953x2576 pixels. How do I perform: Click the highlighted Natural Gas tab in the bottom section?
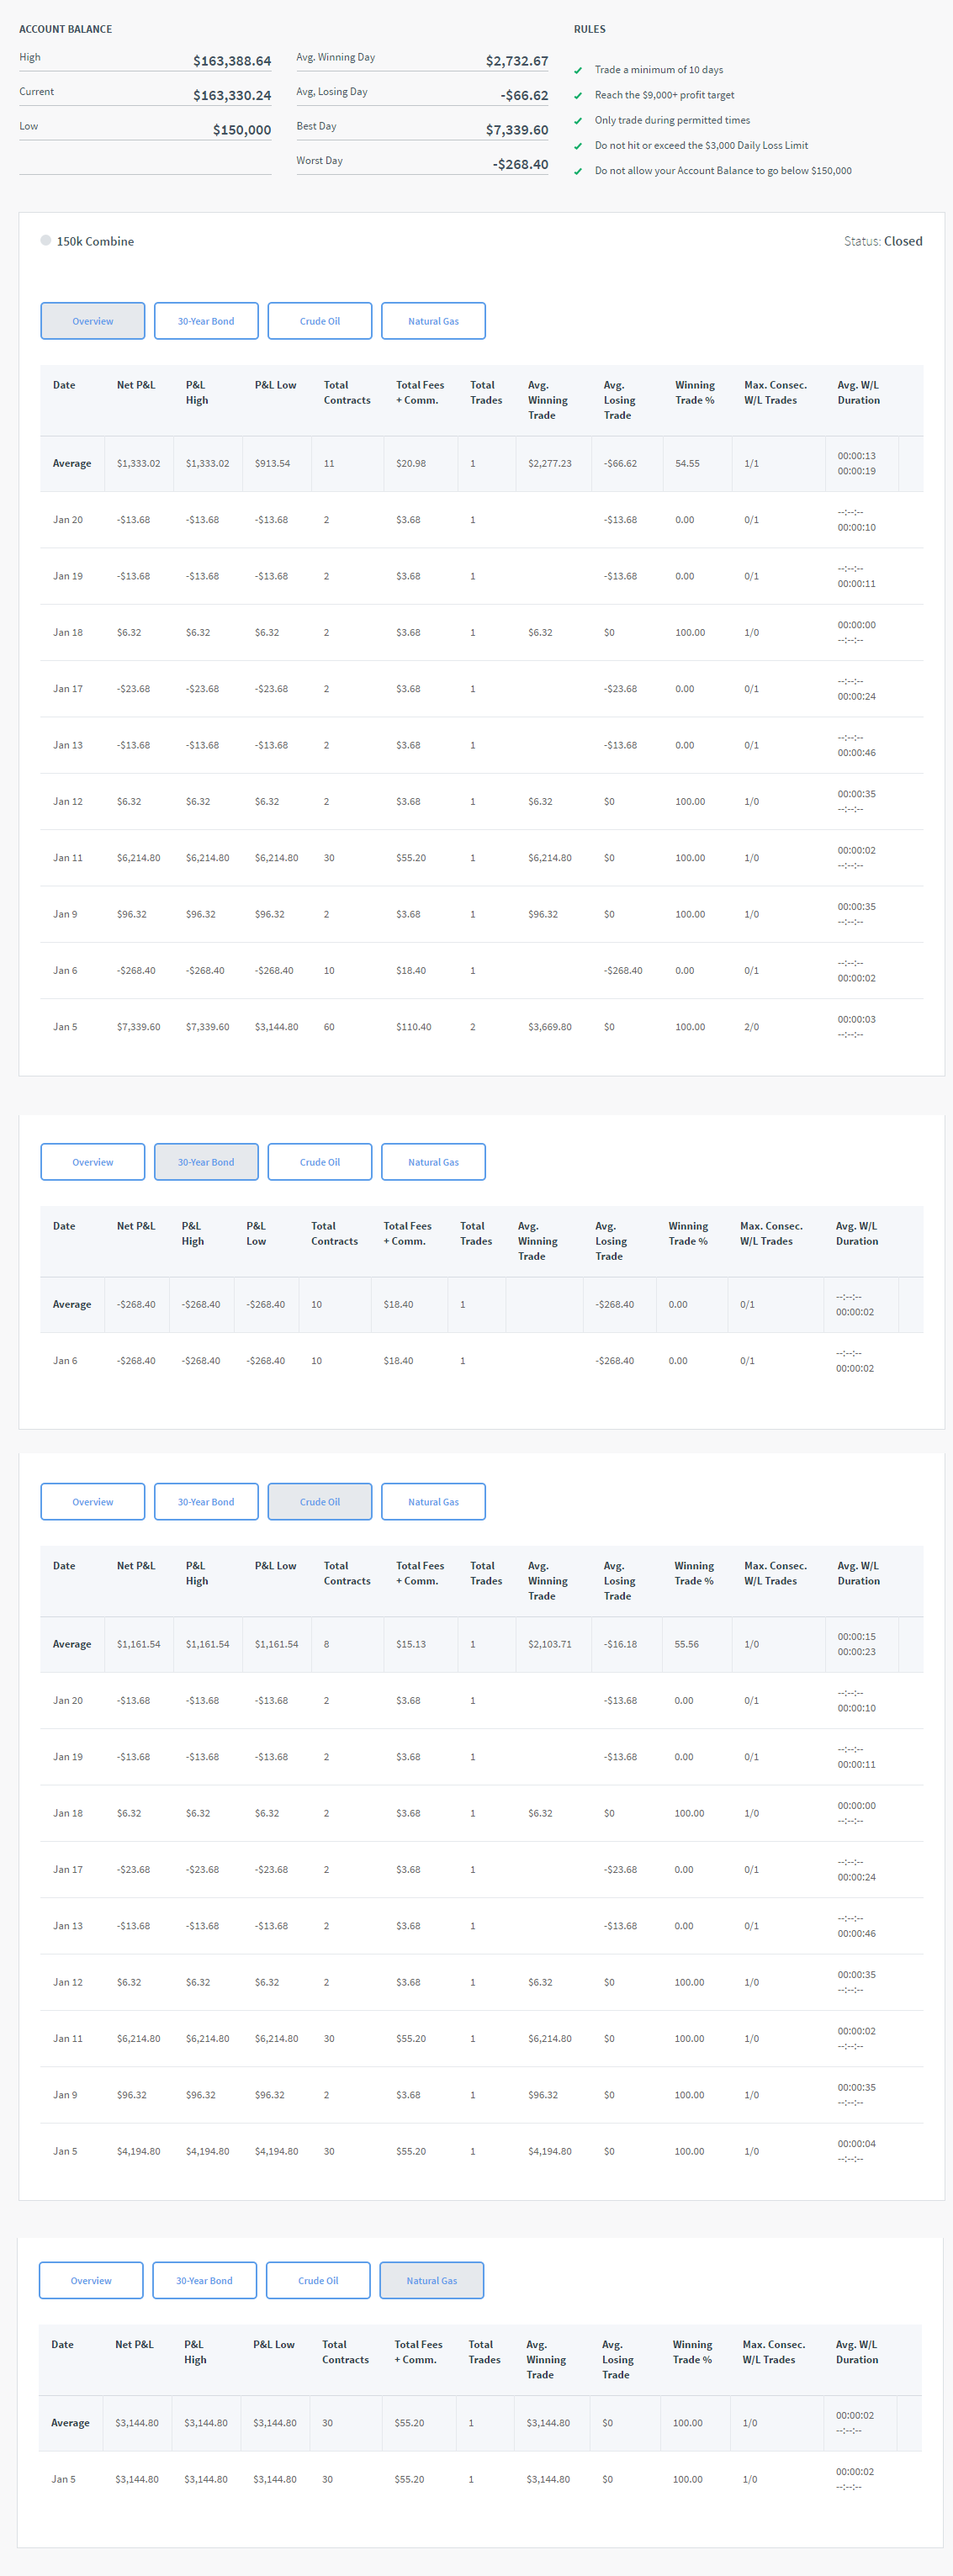[431, 2280]
